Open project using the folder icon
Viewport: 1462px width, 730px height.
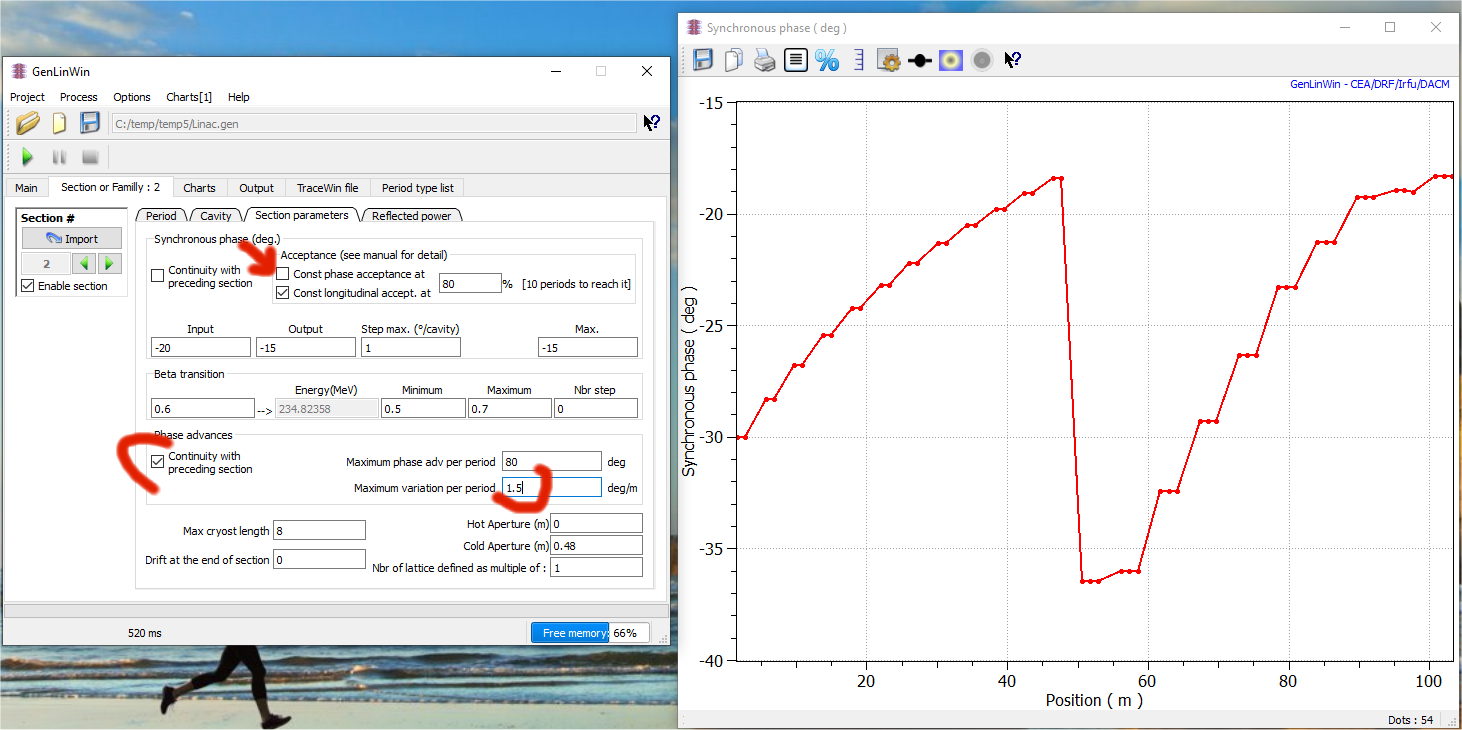click(28, 123)
